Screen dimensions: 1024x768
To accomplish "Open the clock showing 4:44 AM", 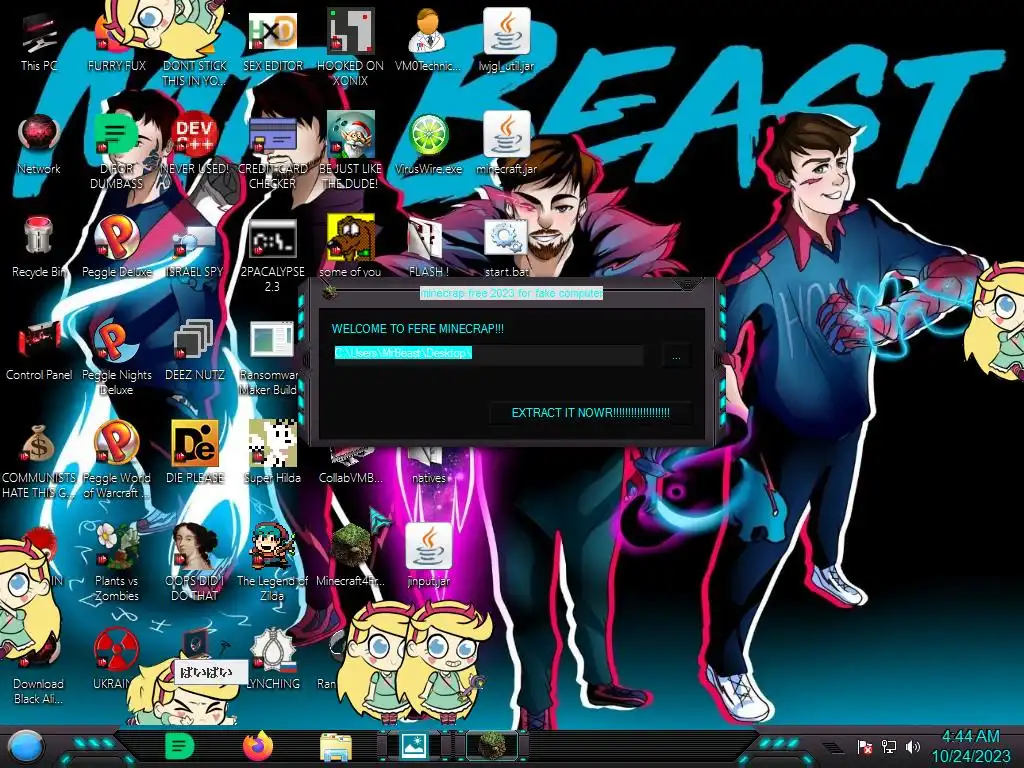I will [x=970, y=746].
